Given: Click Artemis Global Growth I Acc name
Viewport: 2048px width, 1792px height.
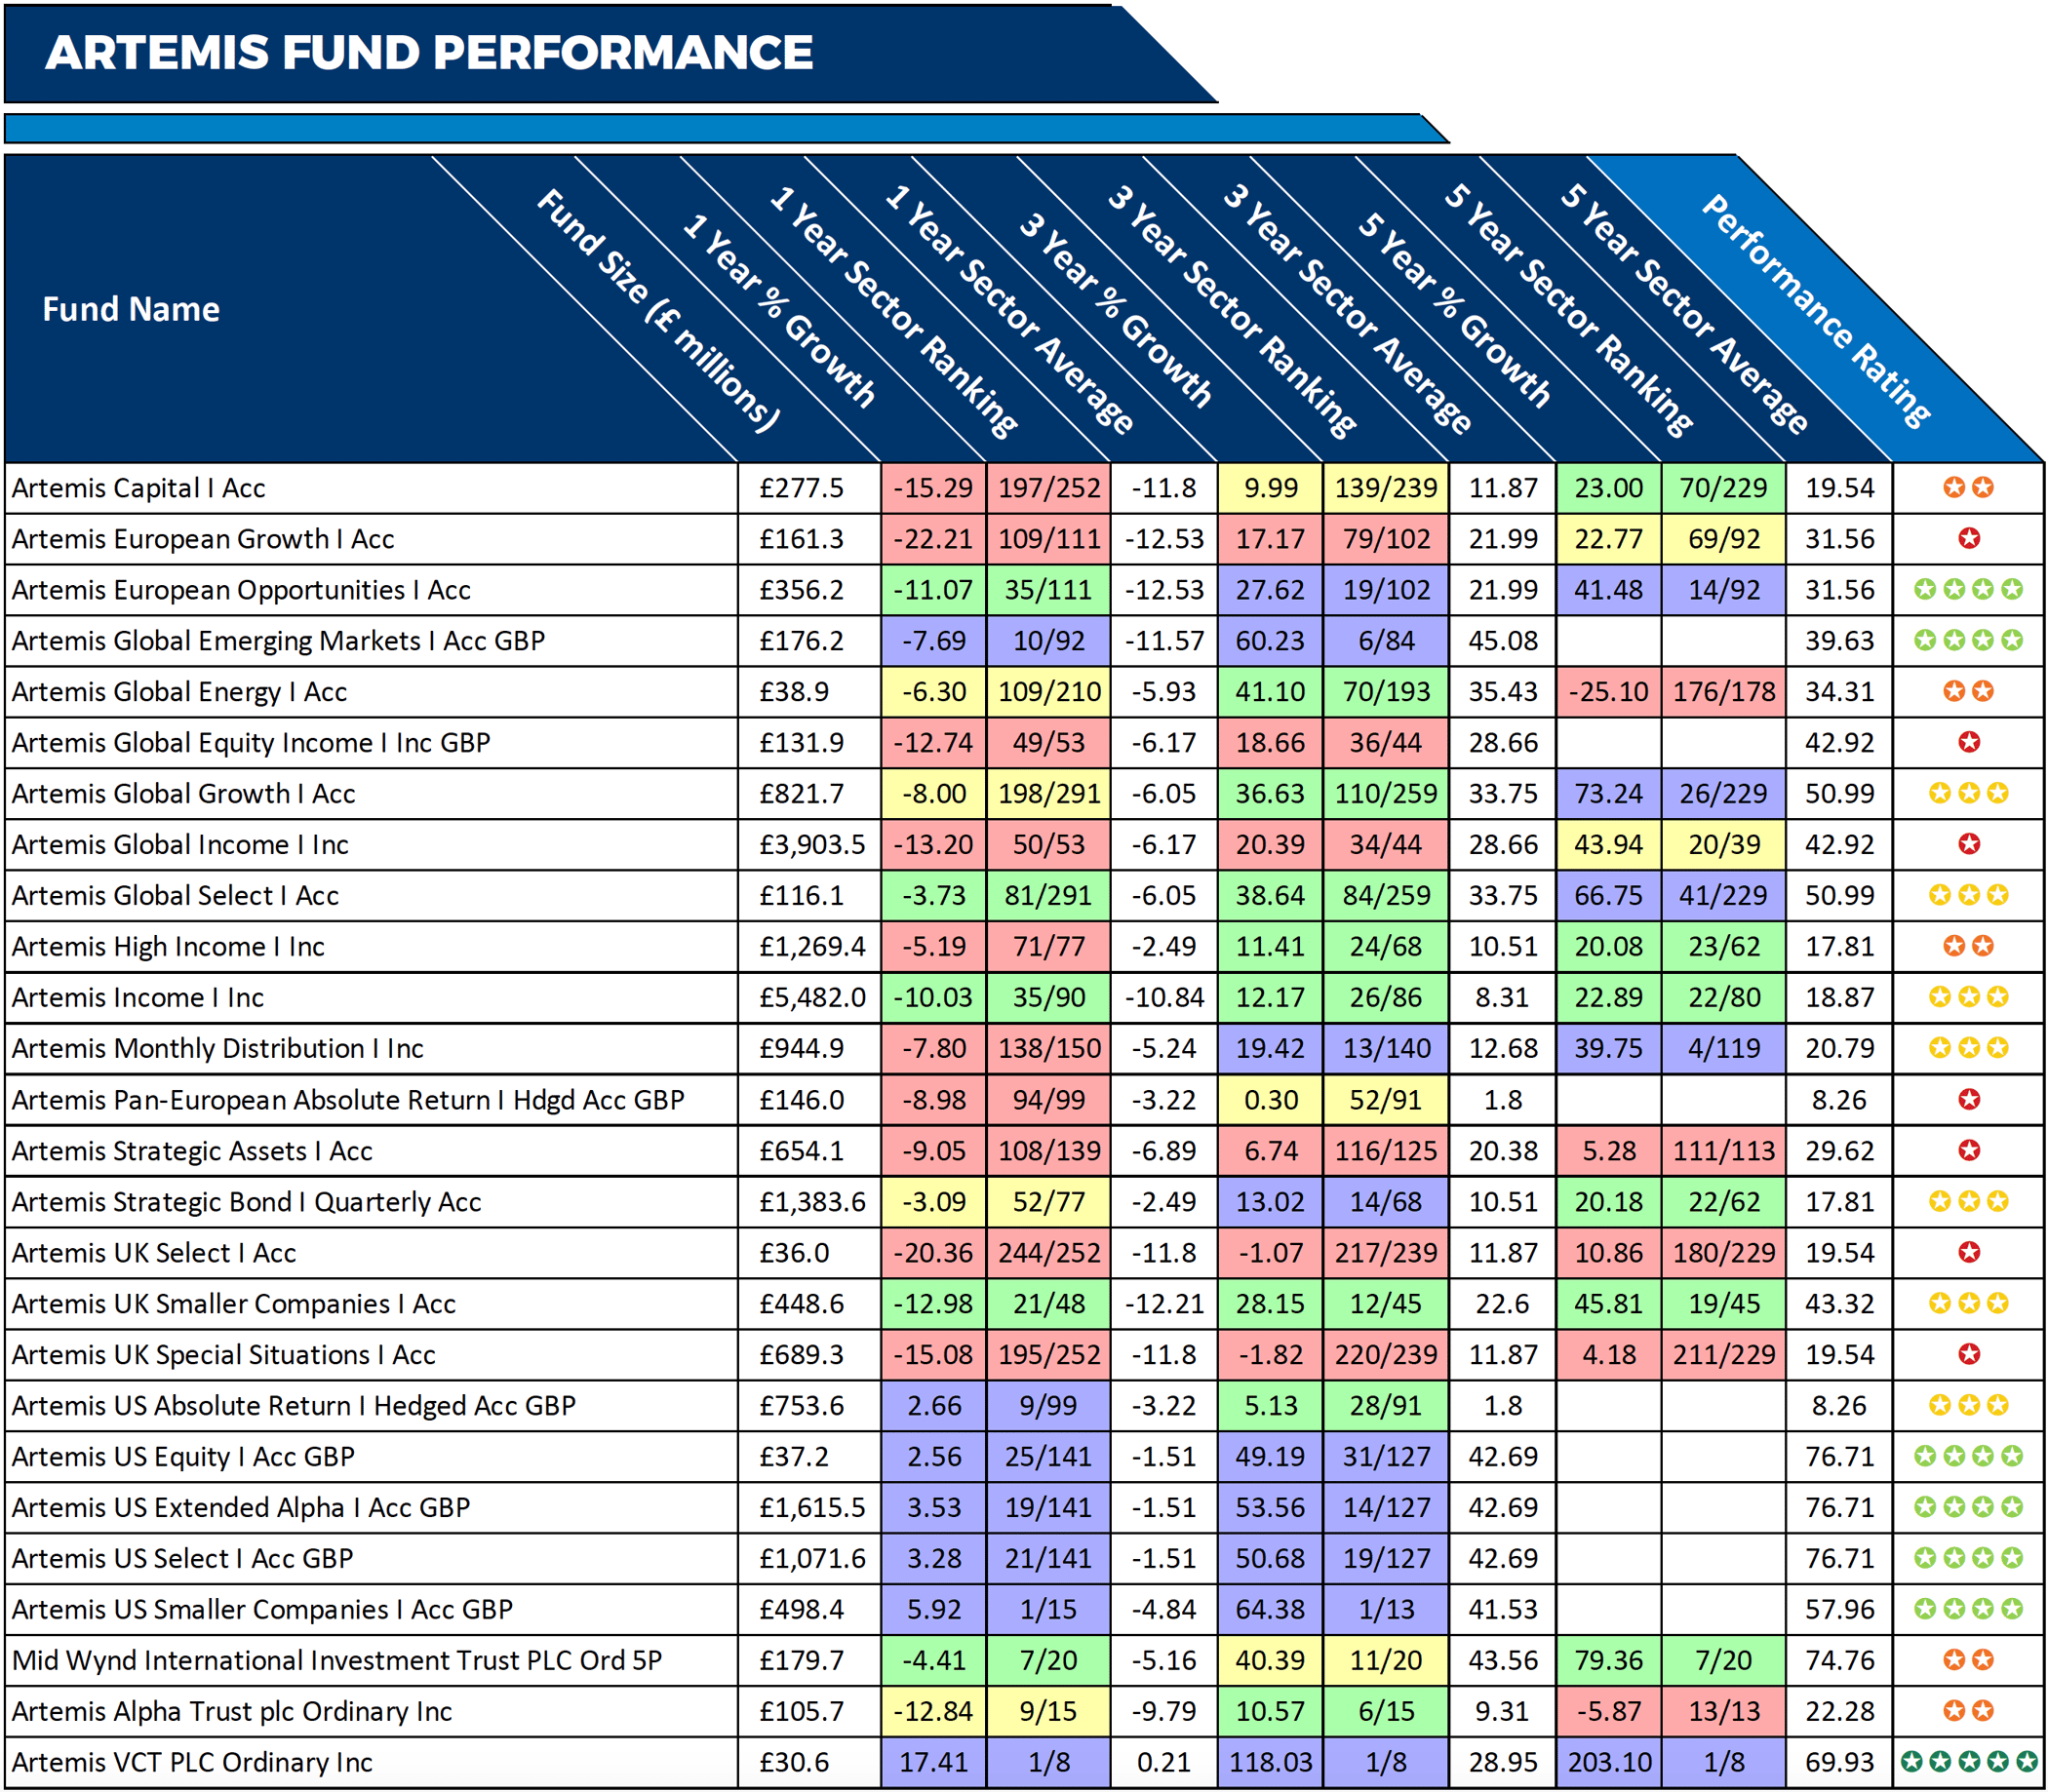Looking at the screenshot, I should (x=183, y=794).
